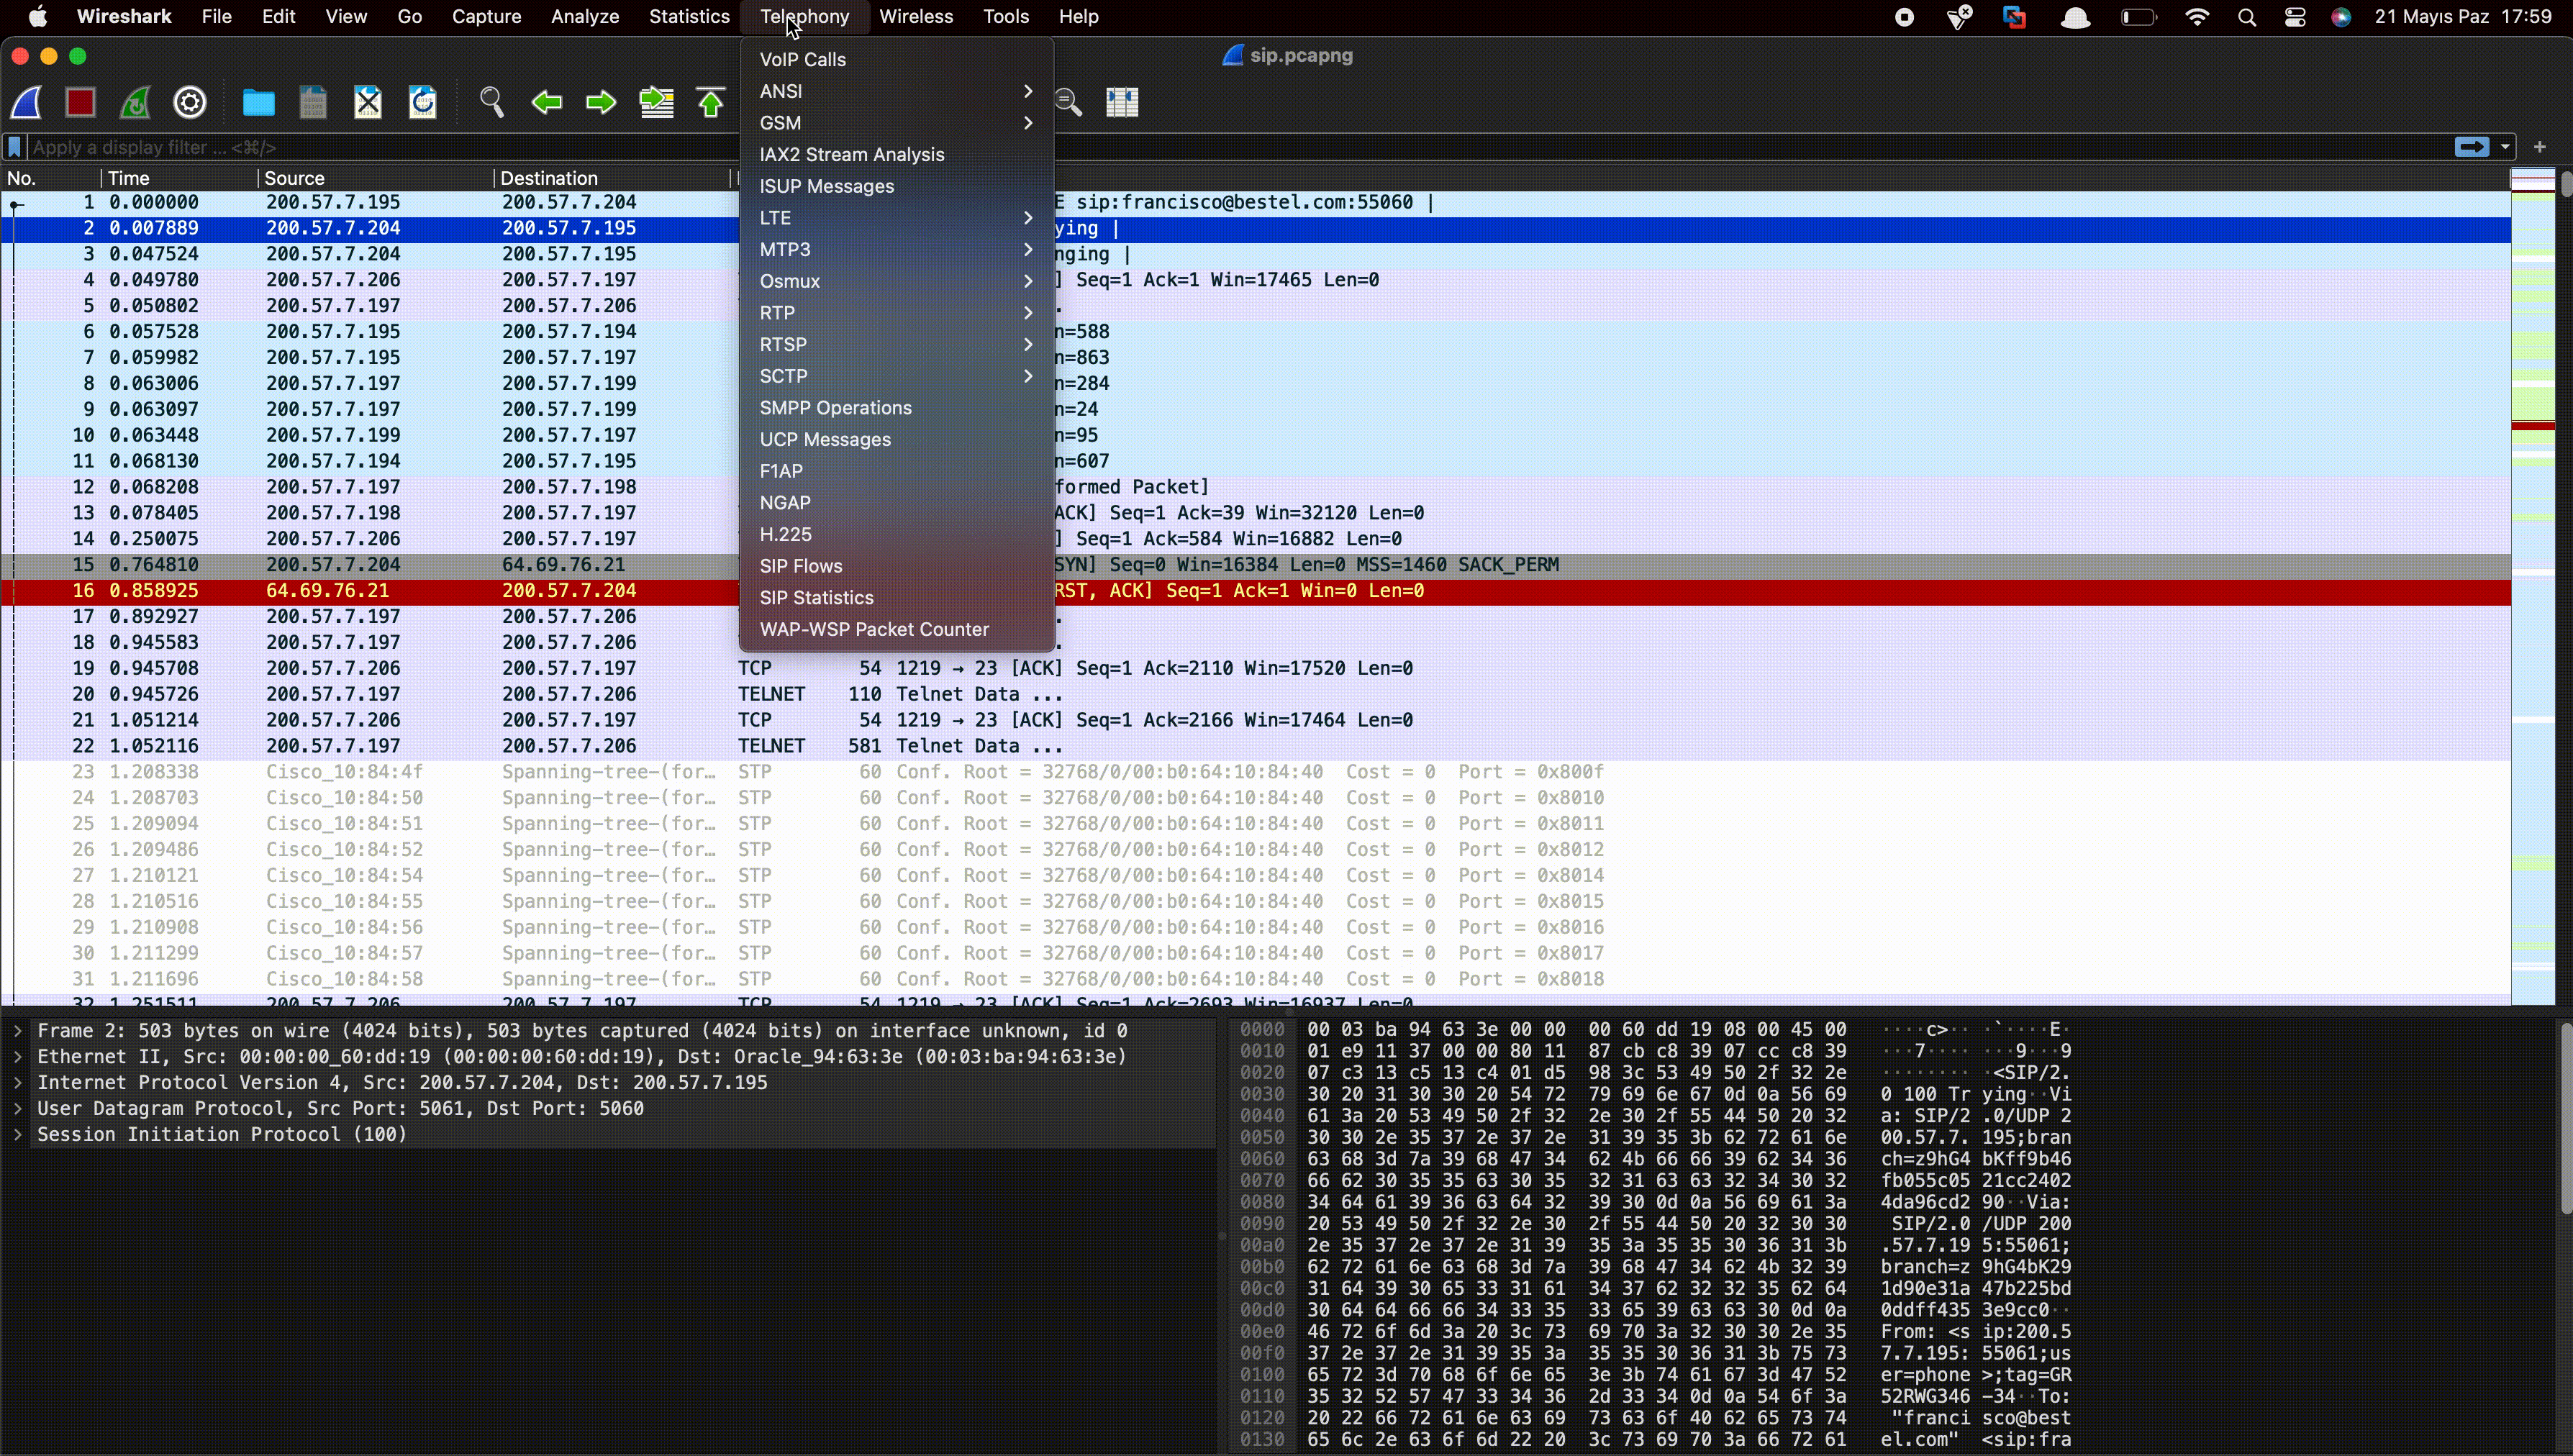Sort packets by the Source column header
This screenshot has width=2573, height=1456.
tap(376, 178)
